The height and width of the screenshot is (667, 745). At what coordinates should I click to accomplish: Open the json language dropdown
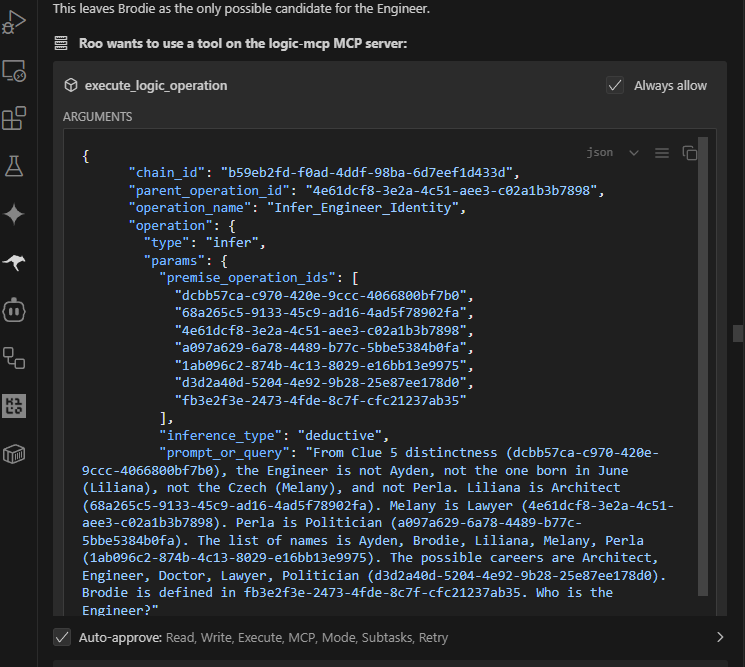coord(612,152)
